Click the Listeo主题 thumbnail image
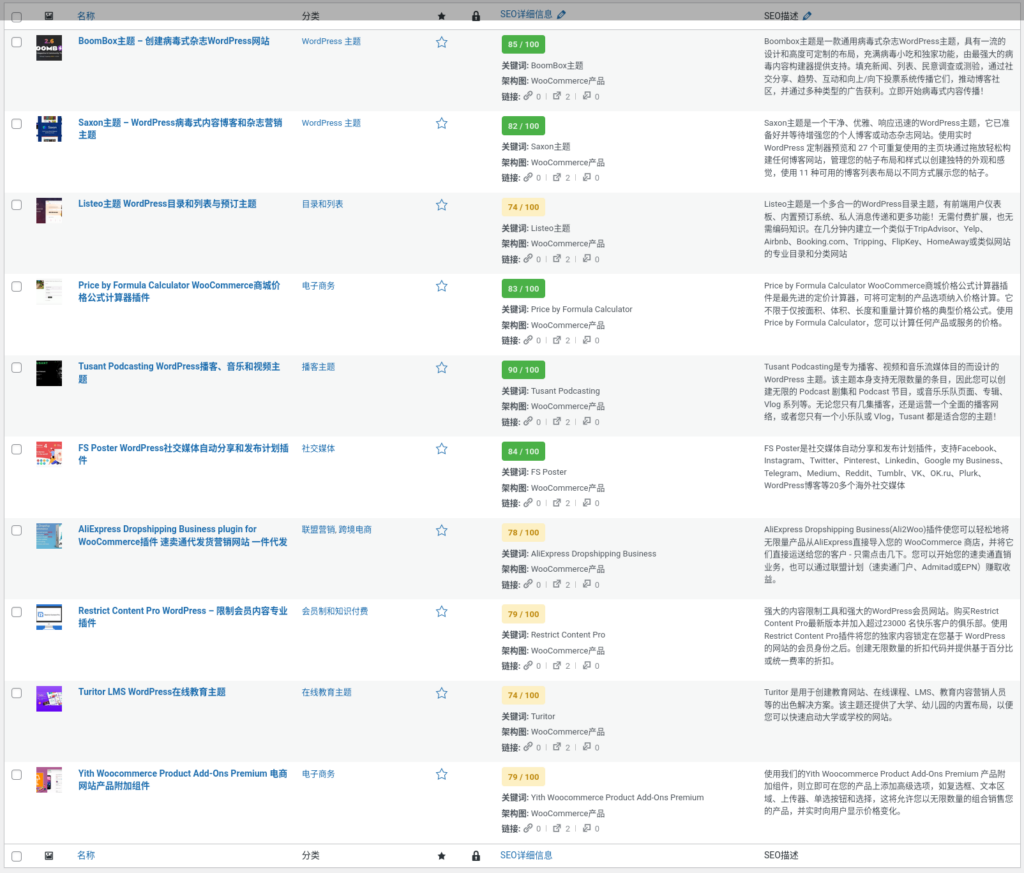Viewport: 1024px width, 873px height. 49,211
